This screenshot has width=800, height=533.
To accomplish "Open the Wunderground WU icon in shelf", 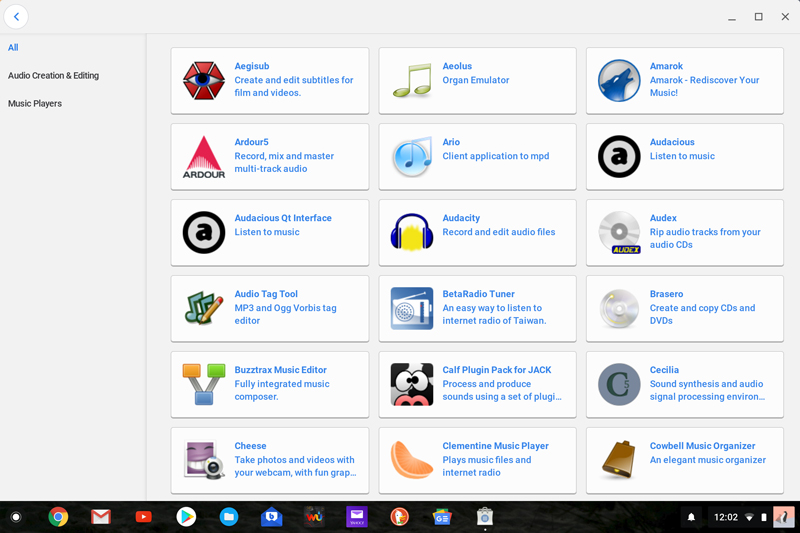I will tap(314, 517).
